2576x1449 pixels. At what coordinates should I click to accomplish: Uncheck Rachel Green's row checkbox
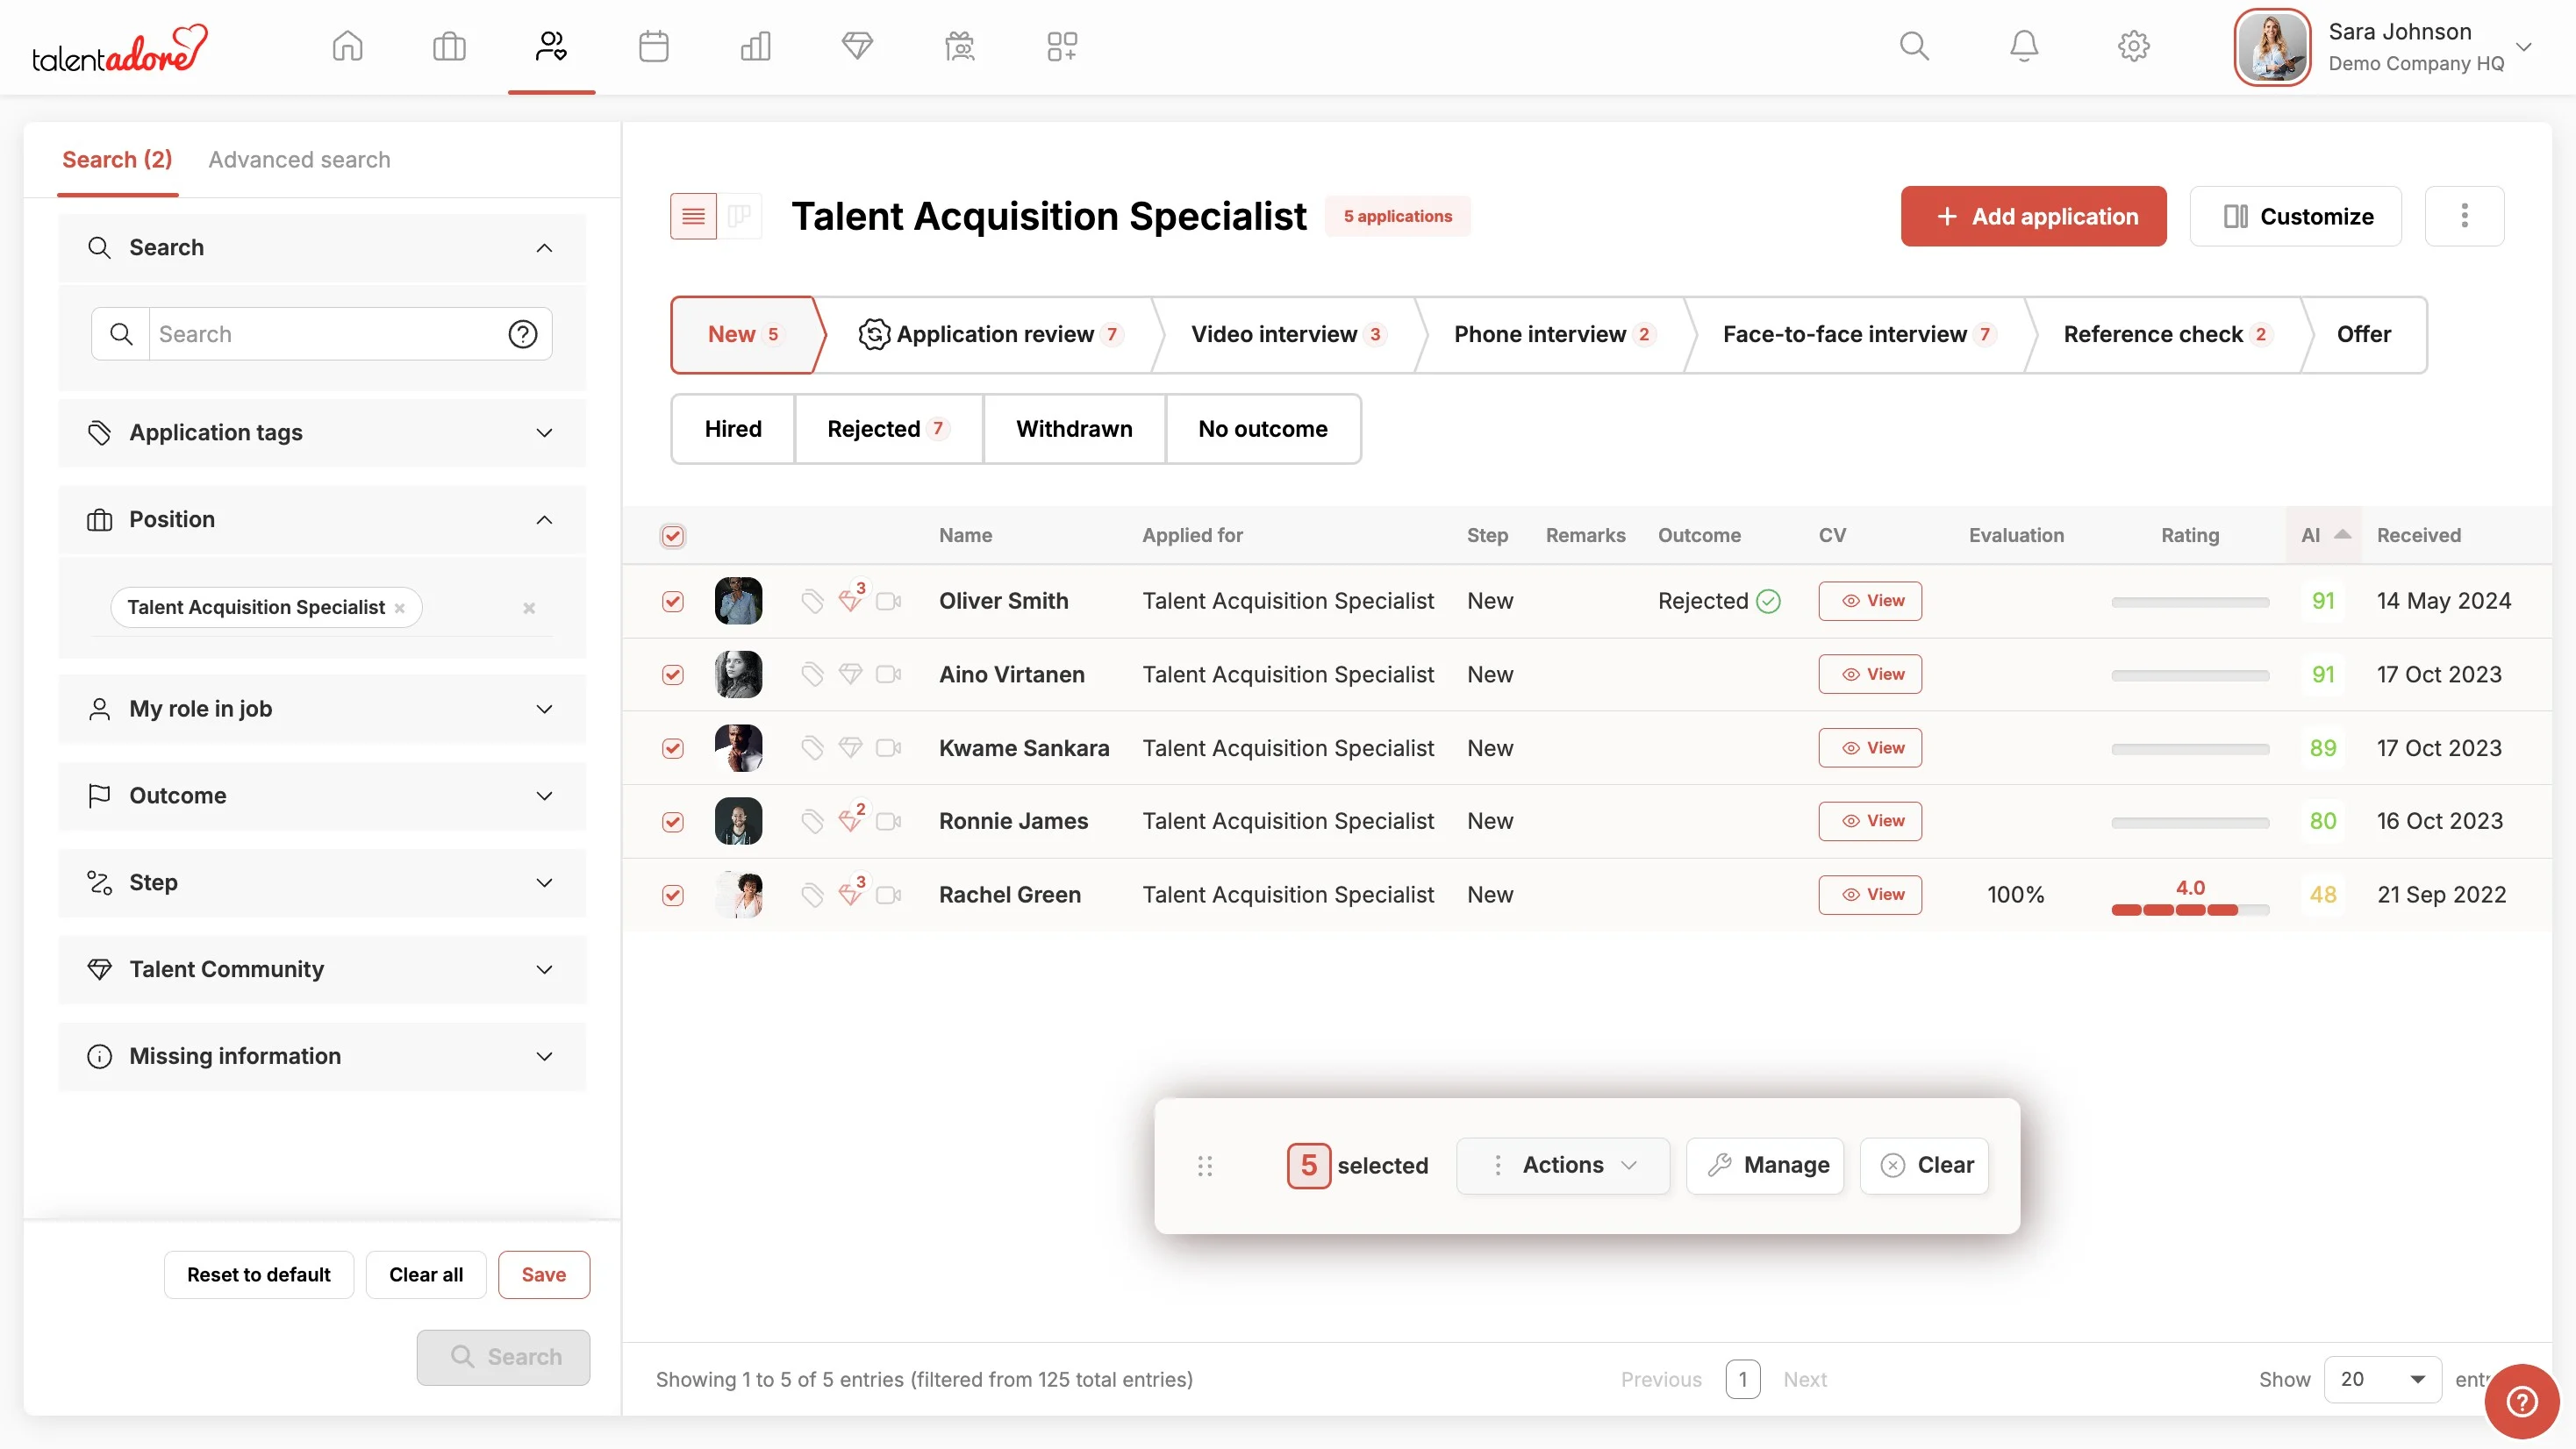click(x=673, y=895)
